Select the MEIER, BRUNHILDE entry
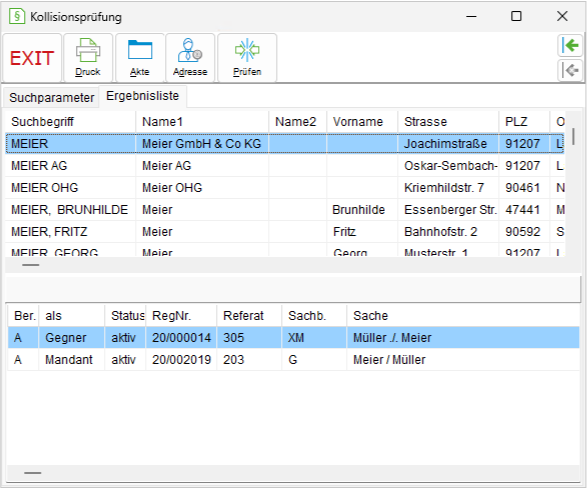 click(285, 210)
